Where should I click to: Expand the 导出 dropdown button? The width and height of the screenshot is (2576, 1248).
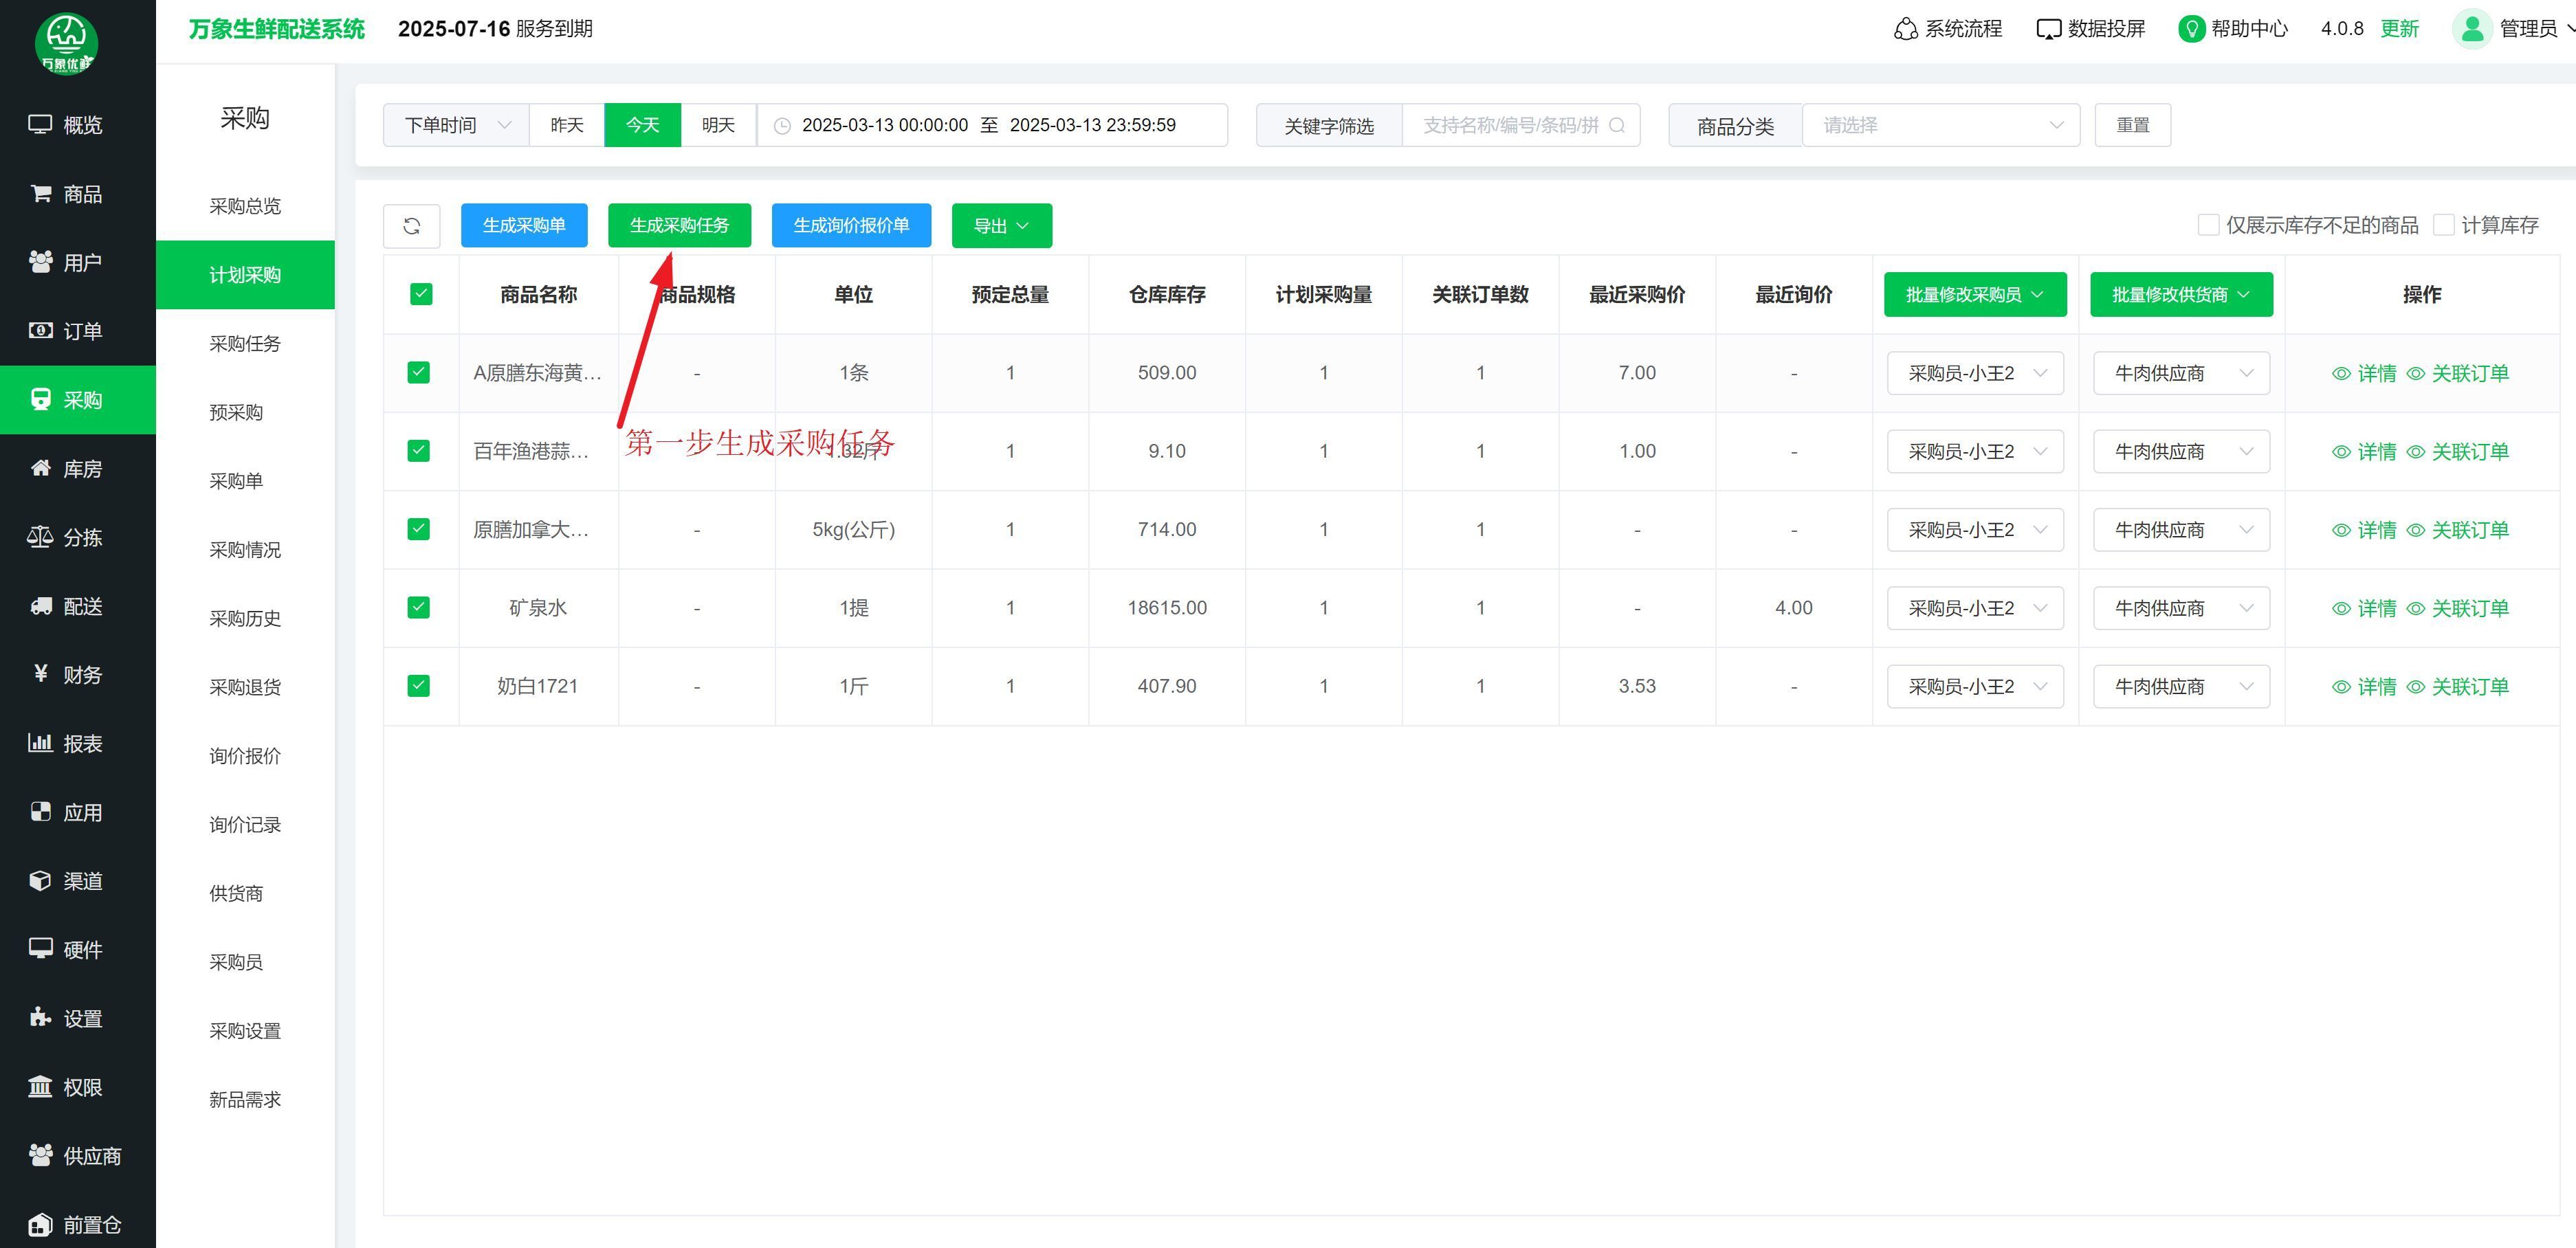[x=1001, y=226]
